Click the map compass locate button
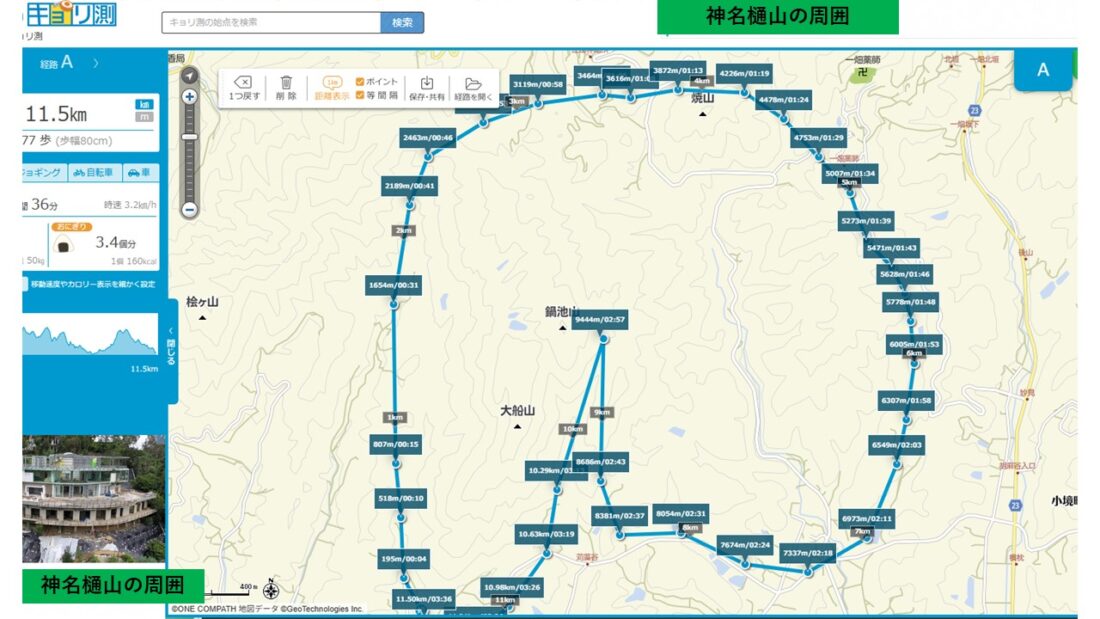1100x619 pixels. [189, 75]
